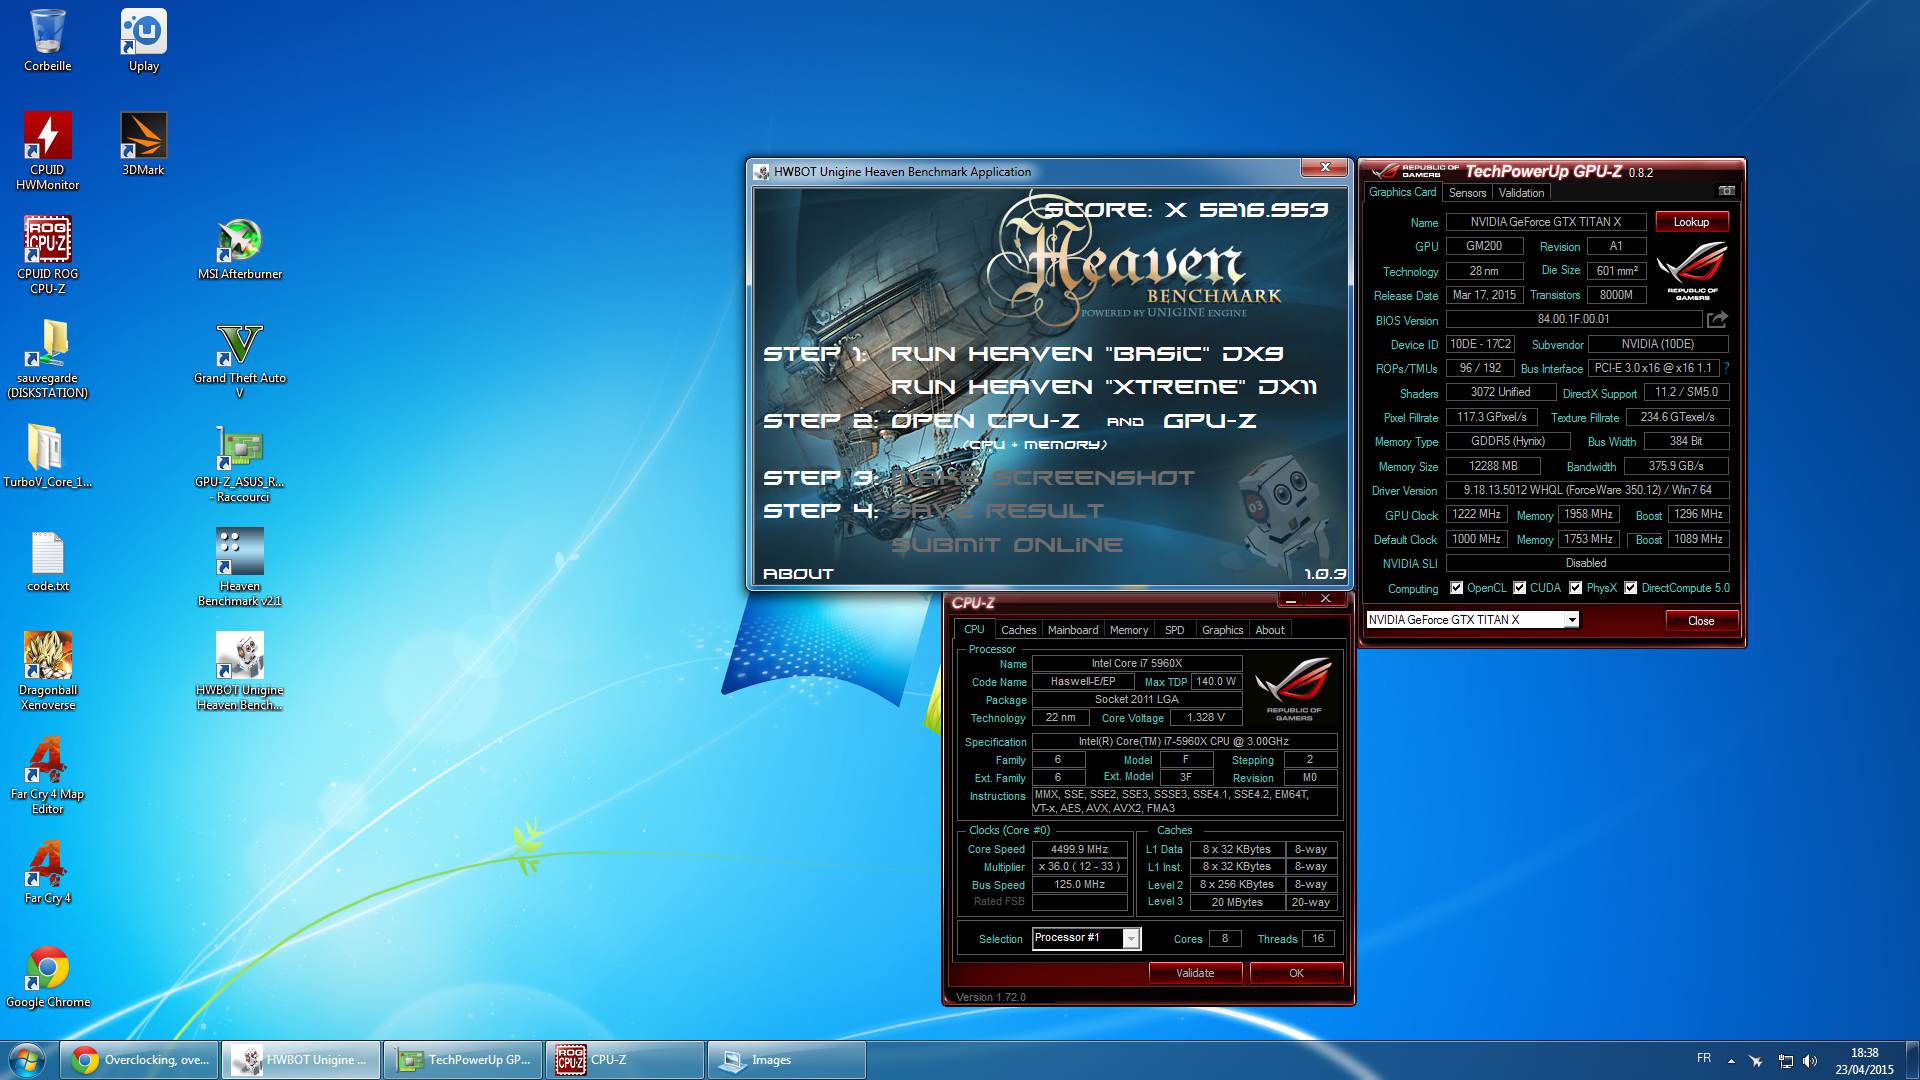Open GPU-Z ASUS ROG Raccourci shortcut

tap(240, 464)
